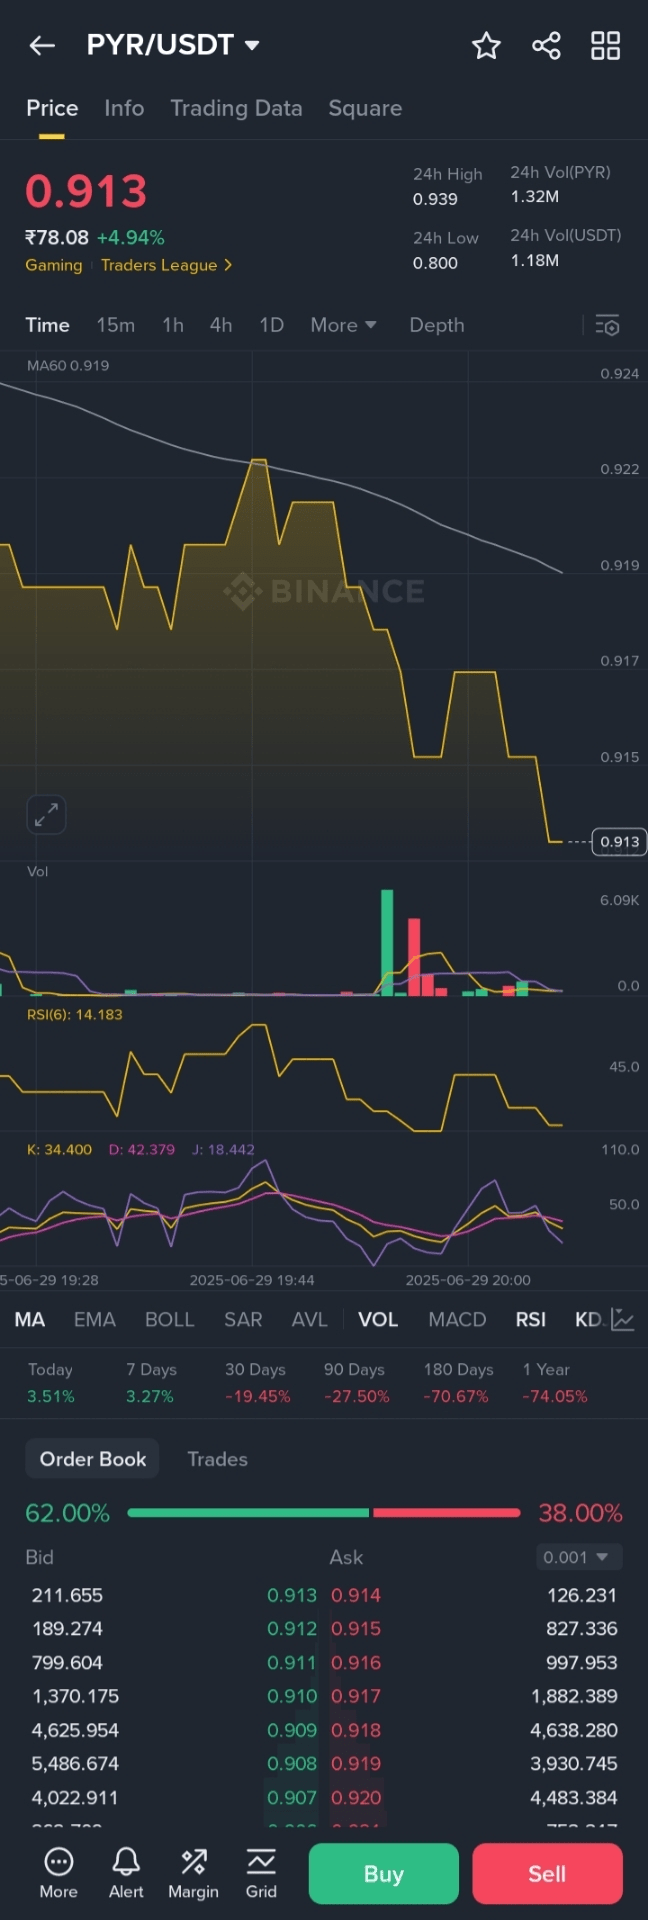Select the Time chart interval
Screen dimensions: 648x1920
pyautogui.click(x=47, y=325)
